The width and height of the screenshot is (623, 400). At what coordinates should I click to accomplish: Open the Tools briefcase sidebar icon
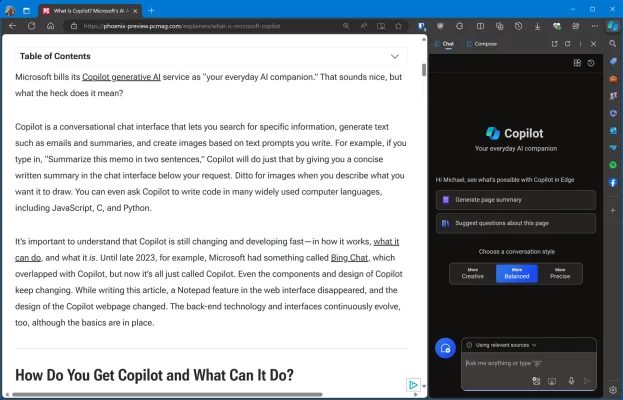613,79
